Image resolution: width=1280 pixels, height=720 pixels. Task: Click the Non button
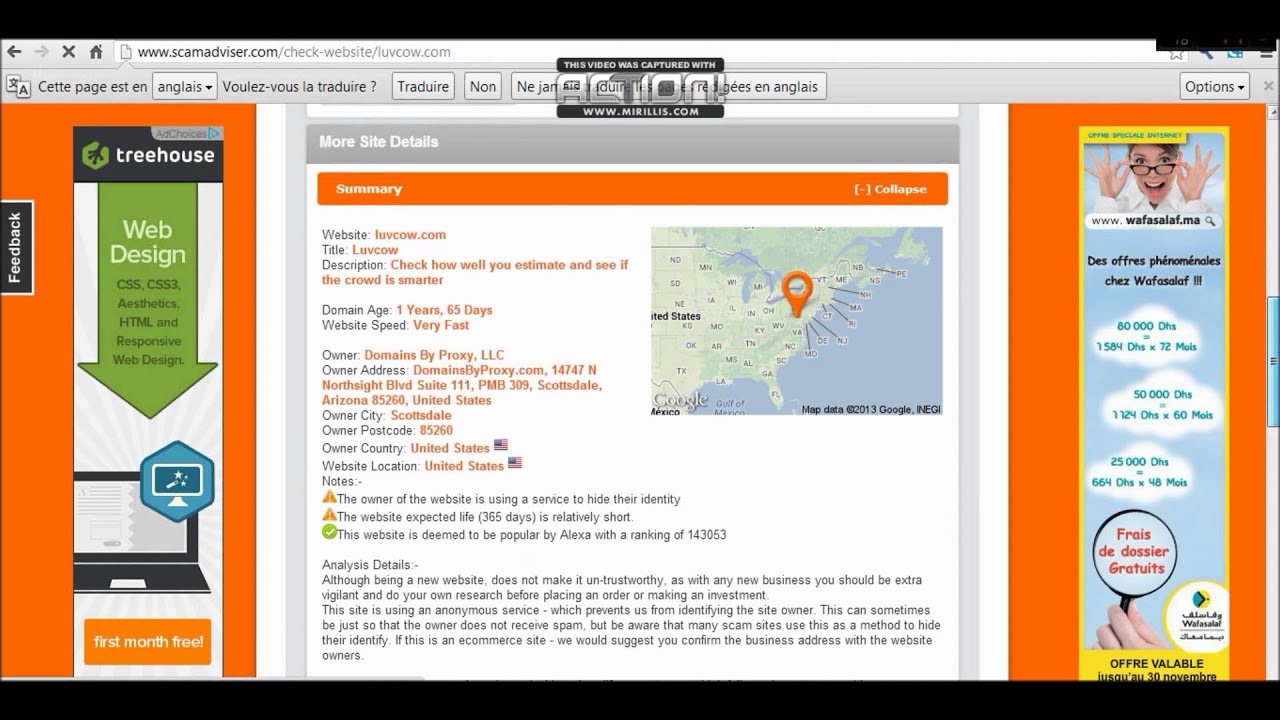[483, 86]
